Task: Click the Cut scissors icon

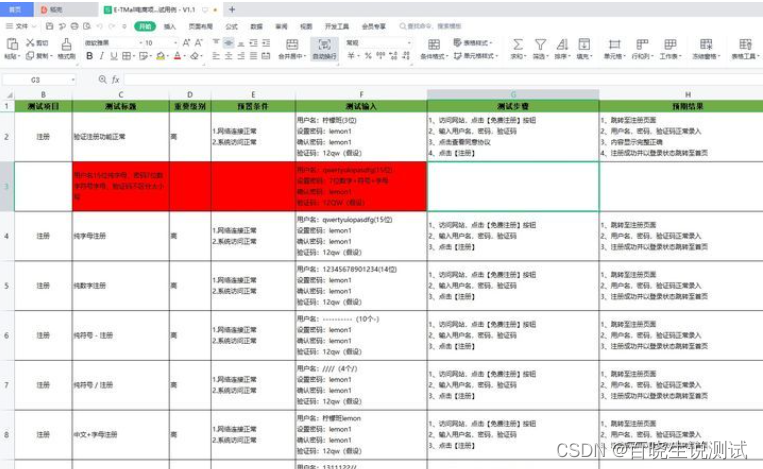Action: point(31,43)
